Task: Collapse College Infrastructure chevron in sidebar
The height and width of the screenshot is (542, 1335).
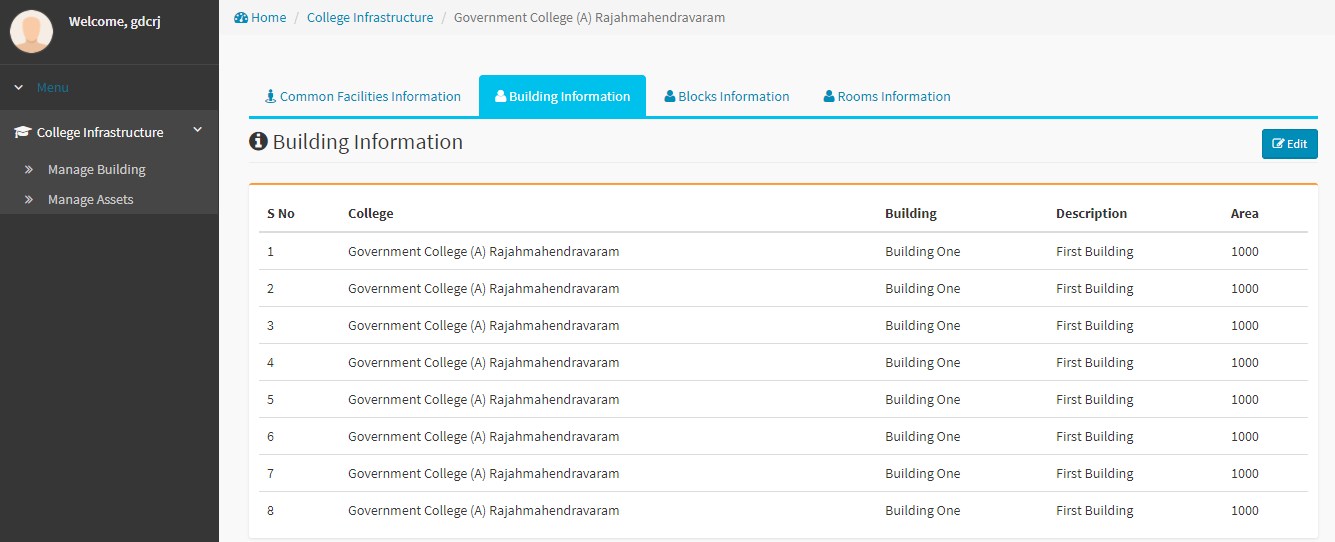Action: click(197, 130)
